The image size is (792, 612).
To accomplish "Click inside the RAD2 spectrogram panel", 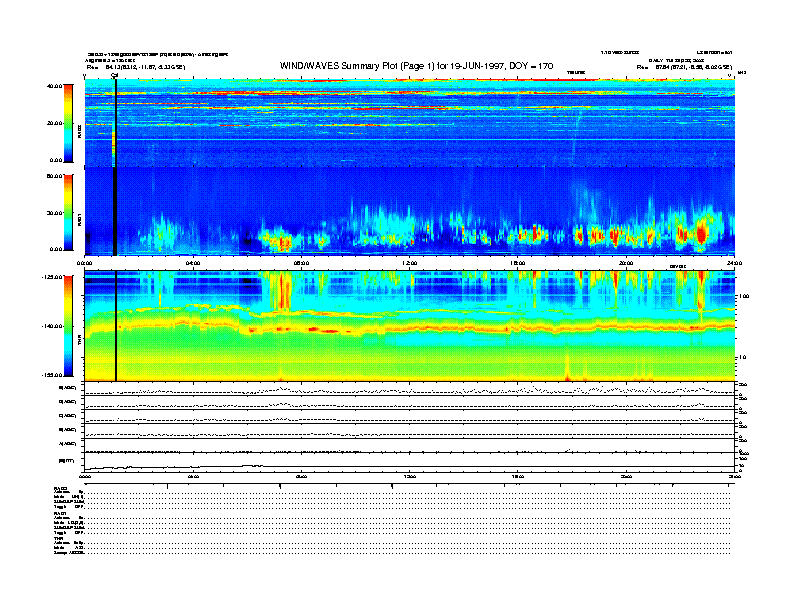I will coord(409,123).
